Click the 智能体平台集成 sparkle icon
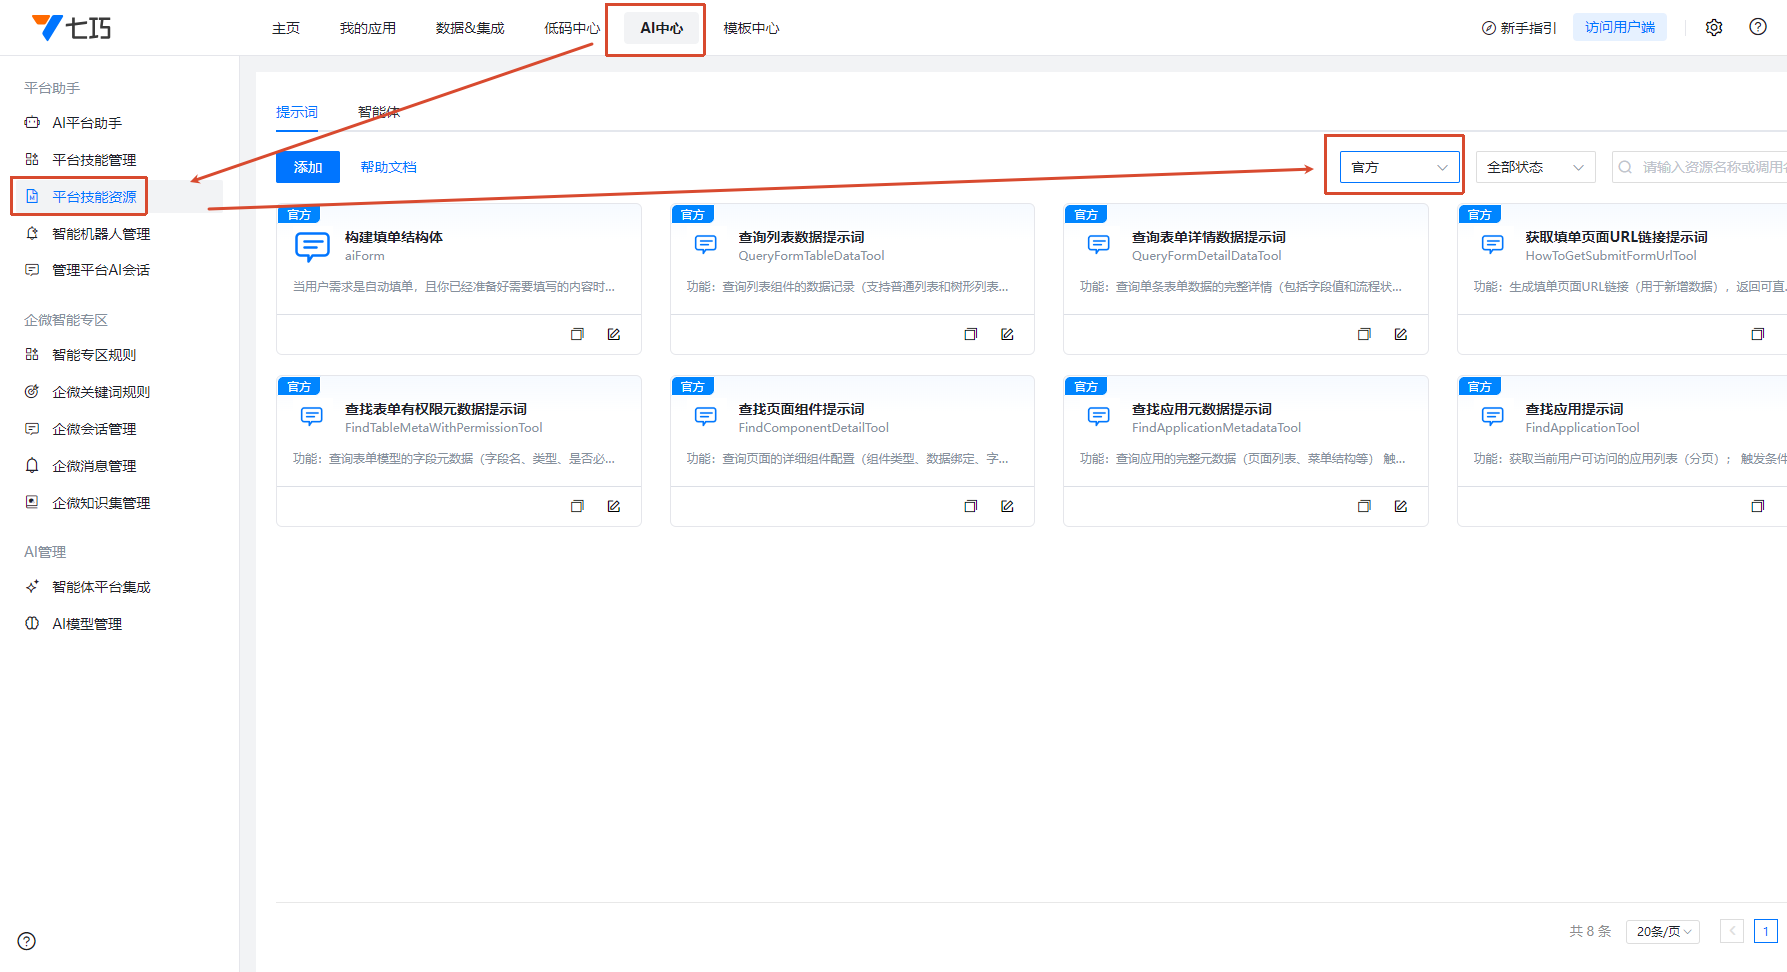Viewport: 1787px width, 972px height. [32, 587]
